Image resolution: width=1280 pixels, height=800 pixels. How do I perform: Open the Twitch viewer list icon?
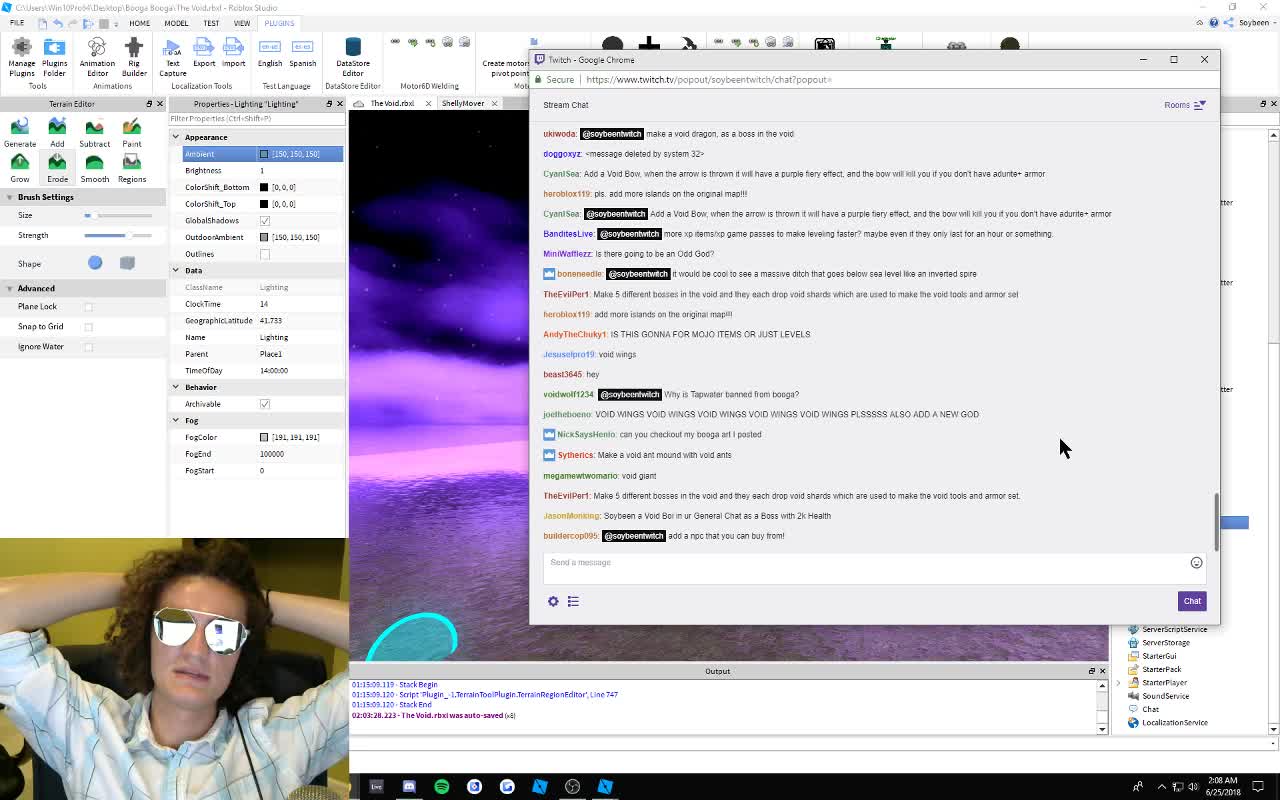pyautogui.click(x=573, y=601)
